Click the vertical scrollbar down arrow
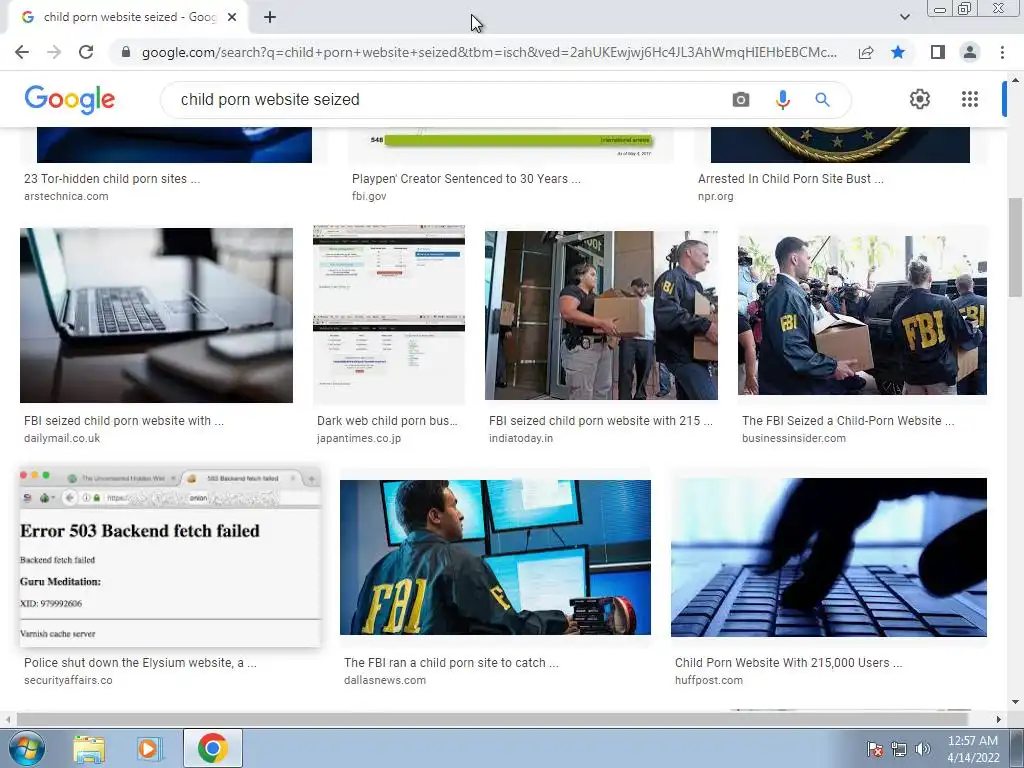Viewport: 1024px width, 768px height. coord(1016,702)
